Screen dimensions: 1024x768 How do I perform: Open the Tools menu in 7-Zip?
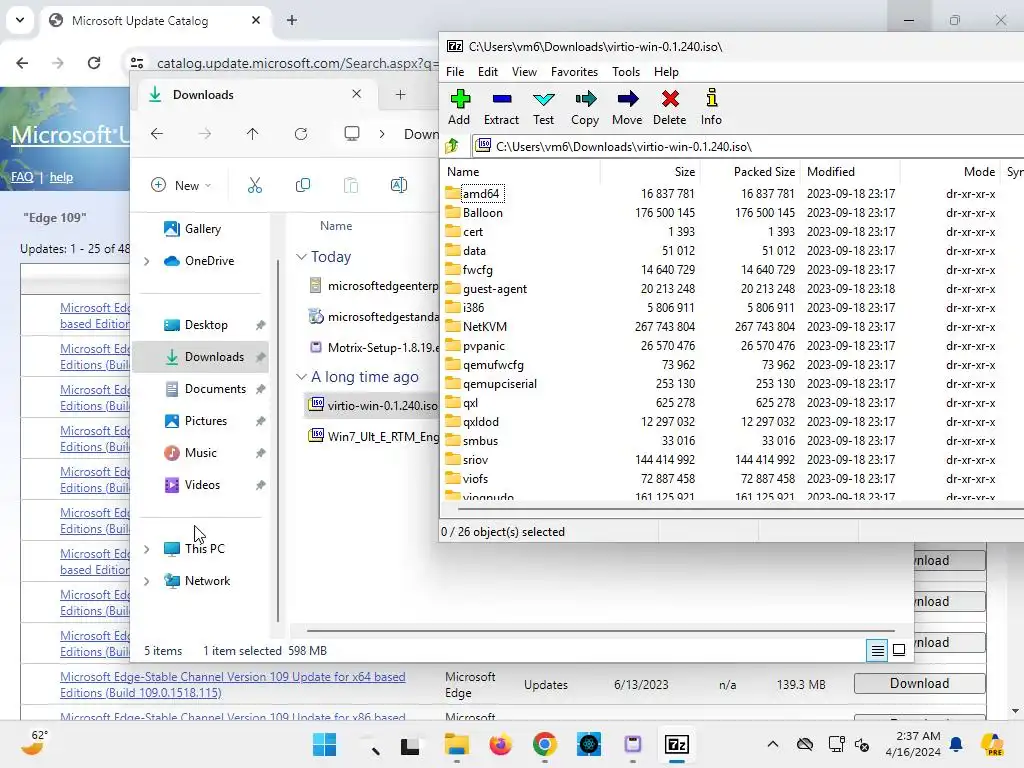pyautogui.click(x=626, y=72)
